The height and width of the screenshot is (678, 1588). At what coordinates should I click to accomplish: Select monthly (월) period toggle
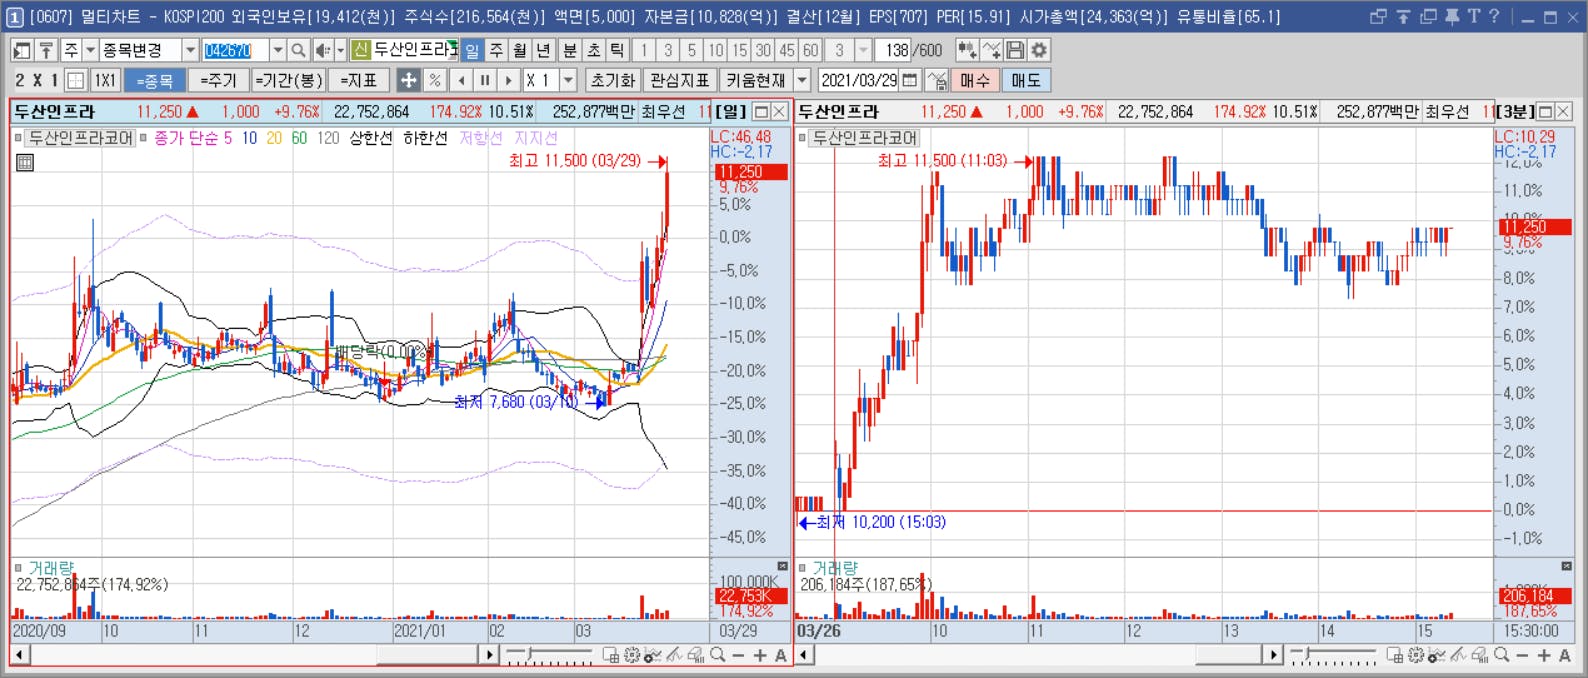pyautogui.click(x=520, y=50)
